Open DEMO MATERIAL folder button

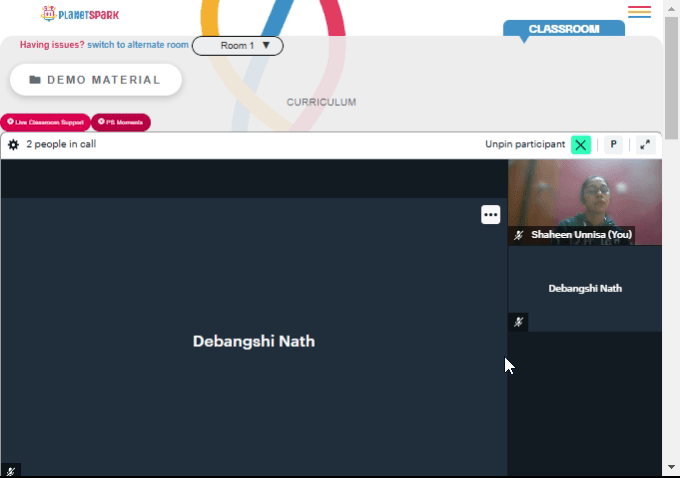point(96,80)
